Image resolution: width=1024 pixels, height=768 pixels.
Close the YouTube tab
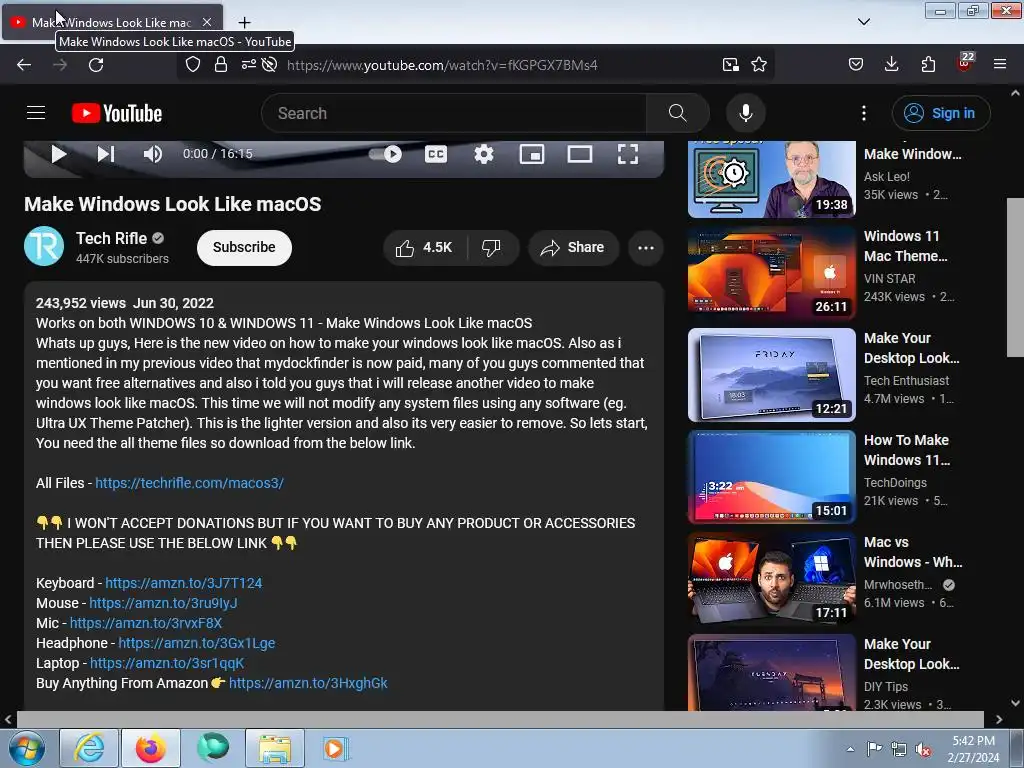pos(207,22)
